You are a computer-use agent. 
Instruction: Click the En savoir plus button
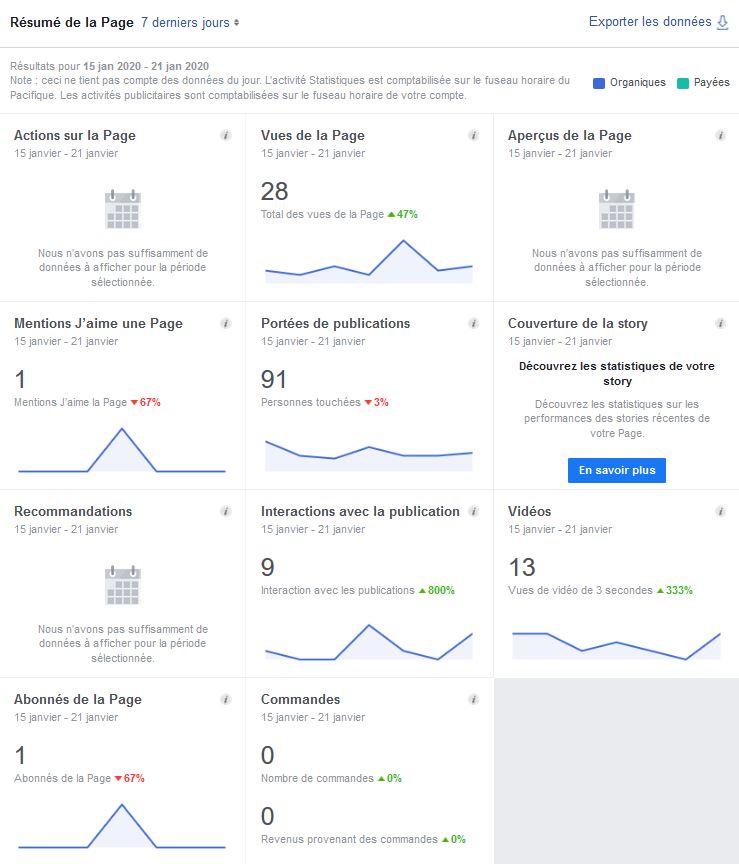(x=616, y=470)
